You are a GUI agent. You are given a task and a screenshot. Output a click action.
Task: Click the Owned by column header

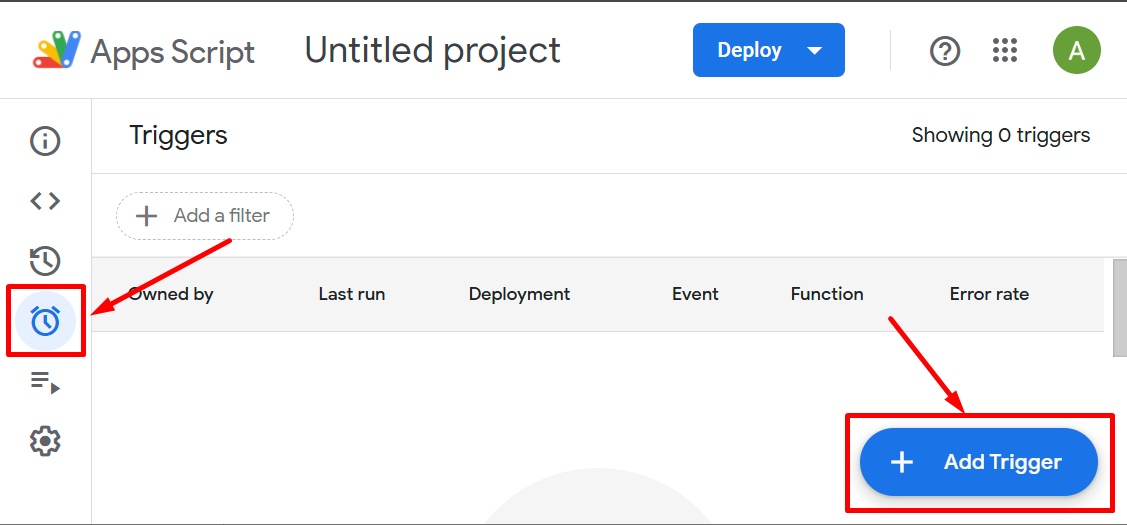(x=171, y=294)
